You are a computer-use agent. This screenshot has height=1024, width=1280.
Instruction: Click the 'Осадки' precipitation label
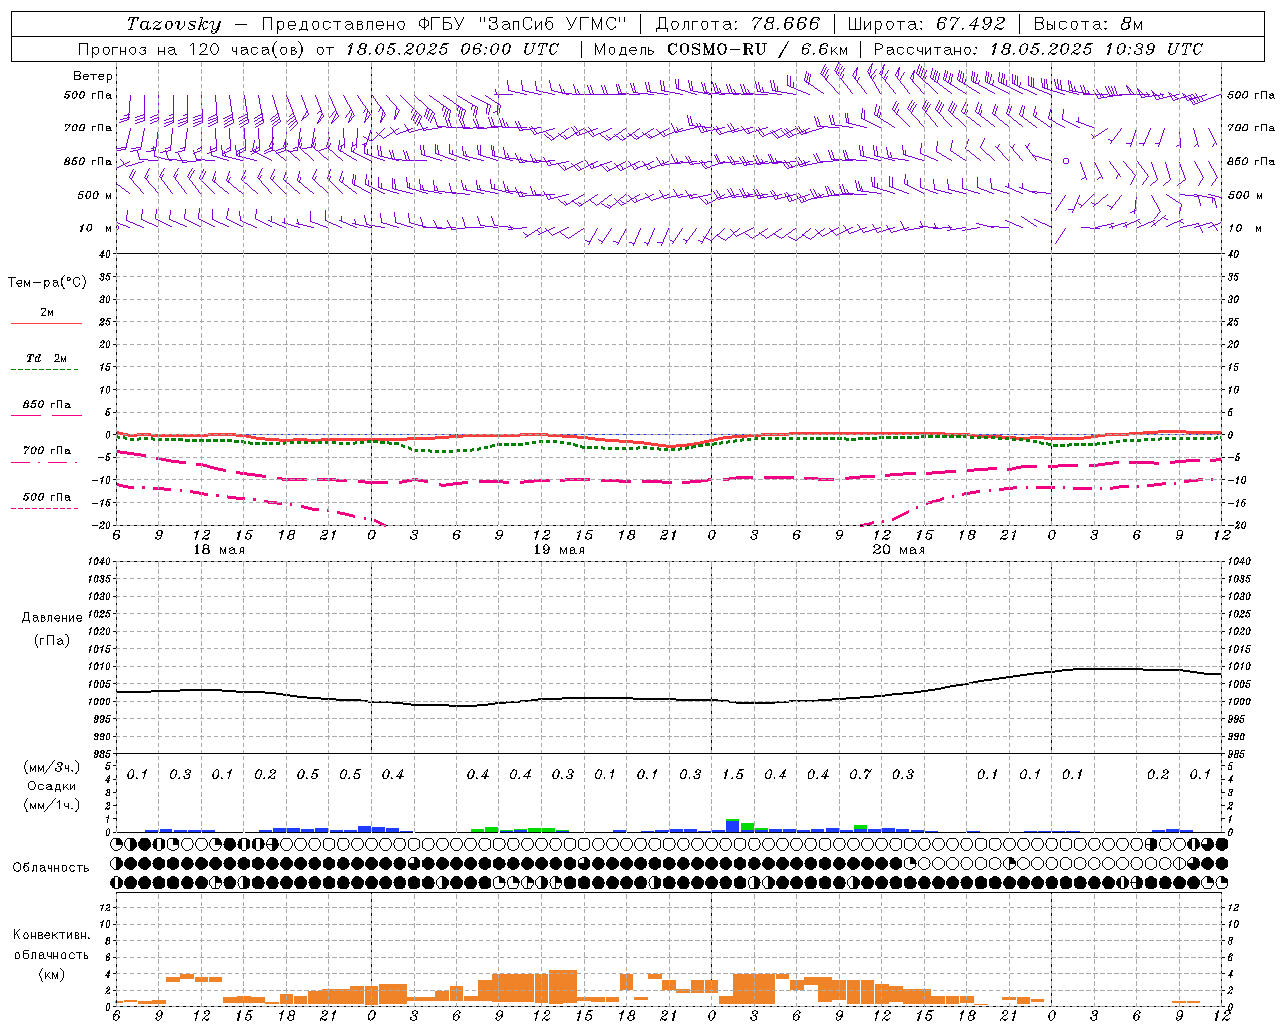(x=51, y=786)
